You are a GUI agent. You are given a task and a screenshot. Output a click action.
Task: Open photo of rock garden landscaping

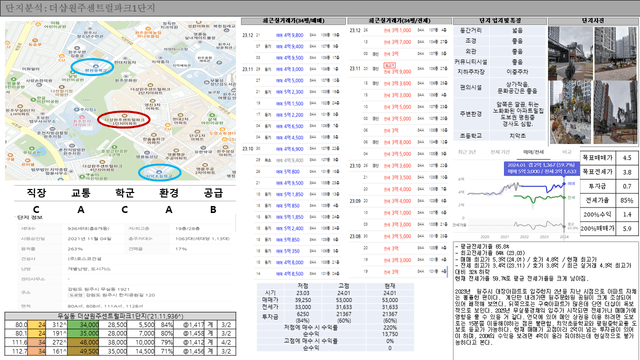click(570, 112)
